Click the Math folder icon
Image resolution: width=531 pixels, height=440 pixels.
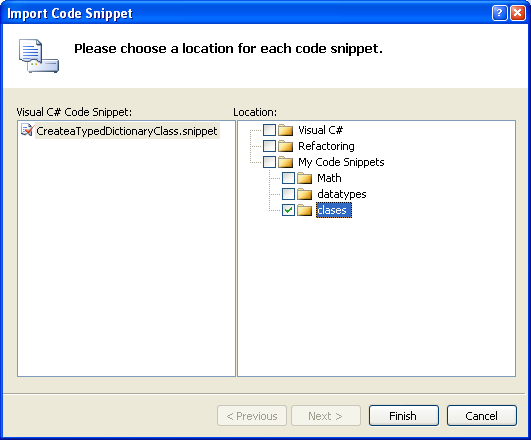pyautogui.click(x=304, y=178)
